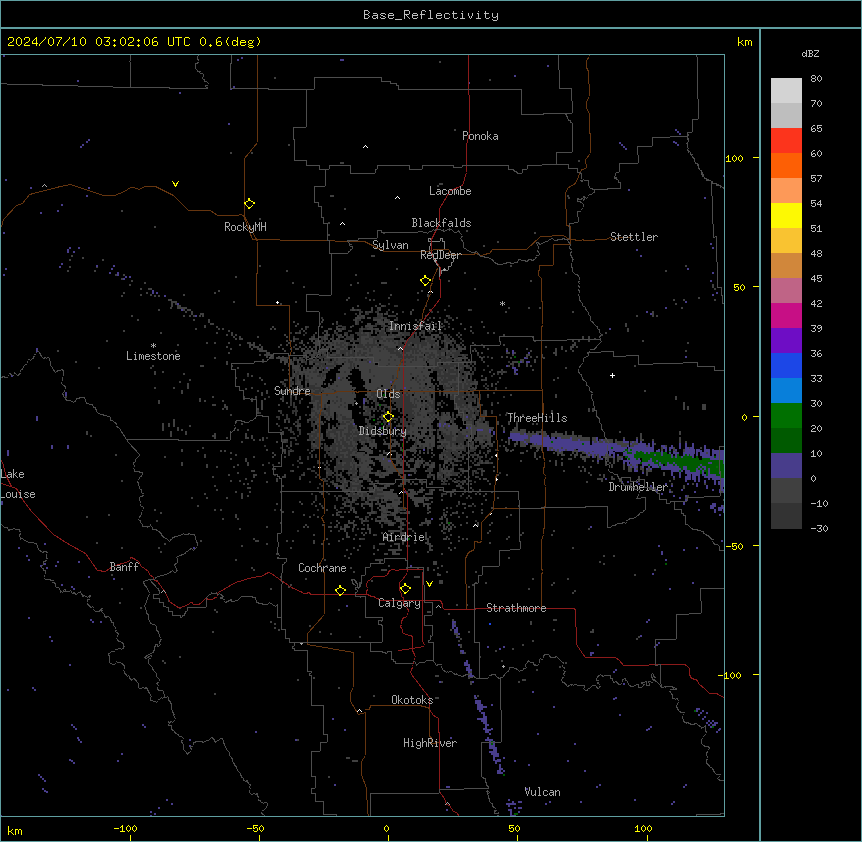
Task: Click the Base_Reflectivity title text
Action: point(431,15)
